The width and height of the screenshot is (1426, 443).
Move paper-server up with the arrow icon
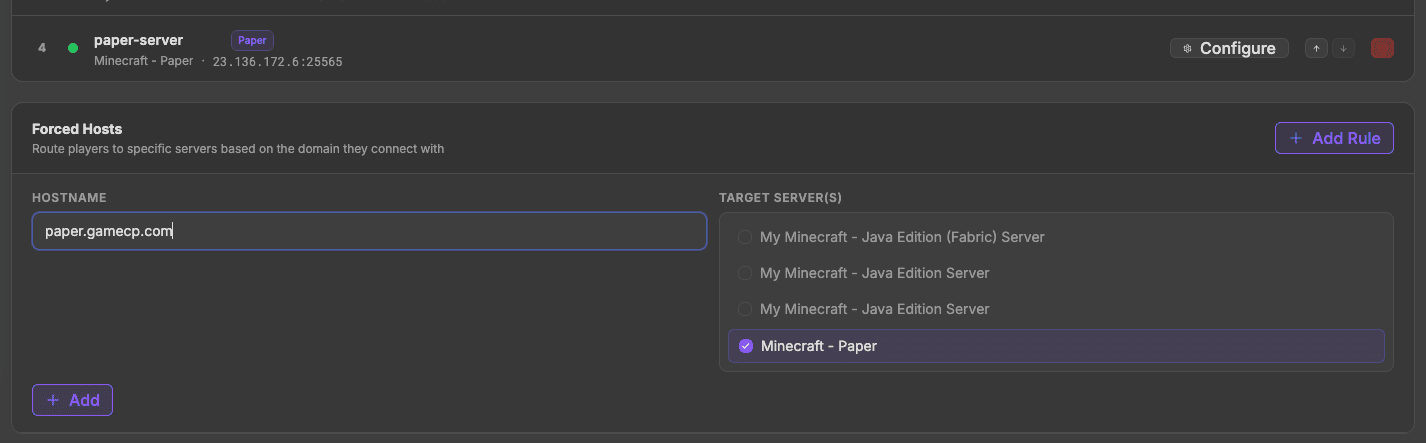tap(1316, 48)
